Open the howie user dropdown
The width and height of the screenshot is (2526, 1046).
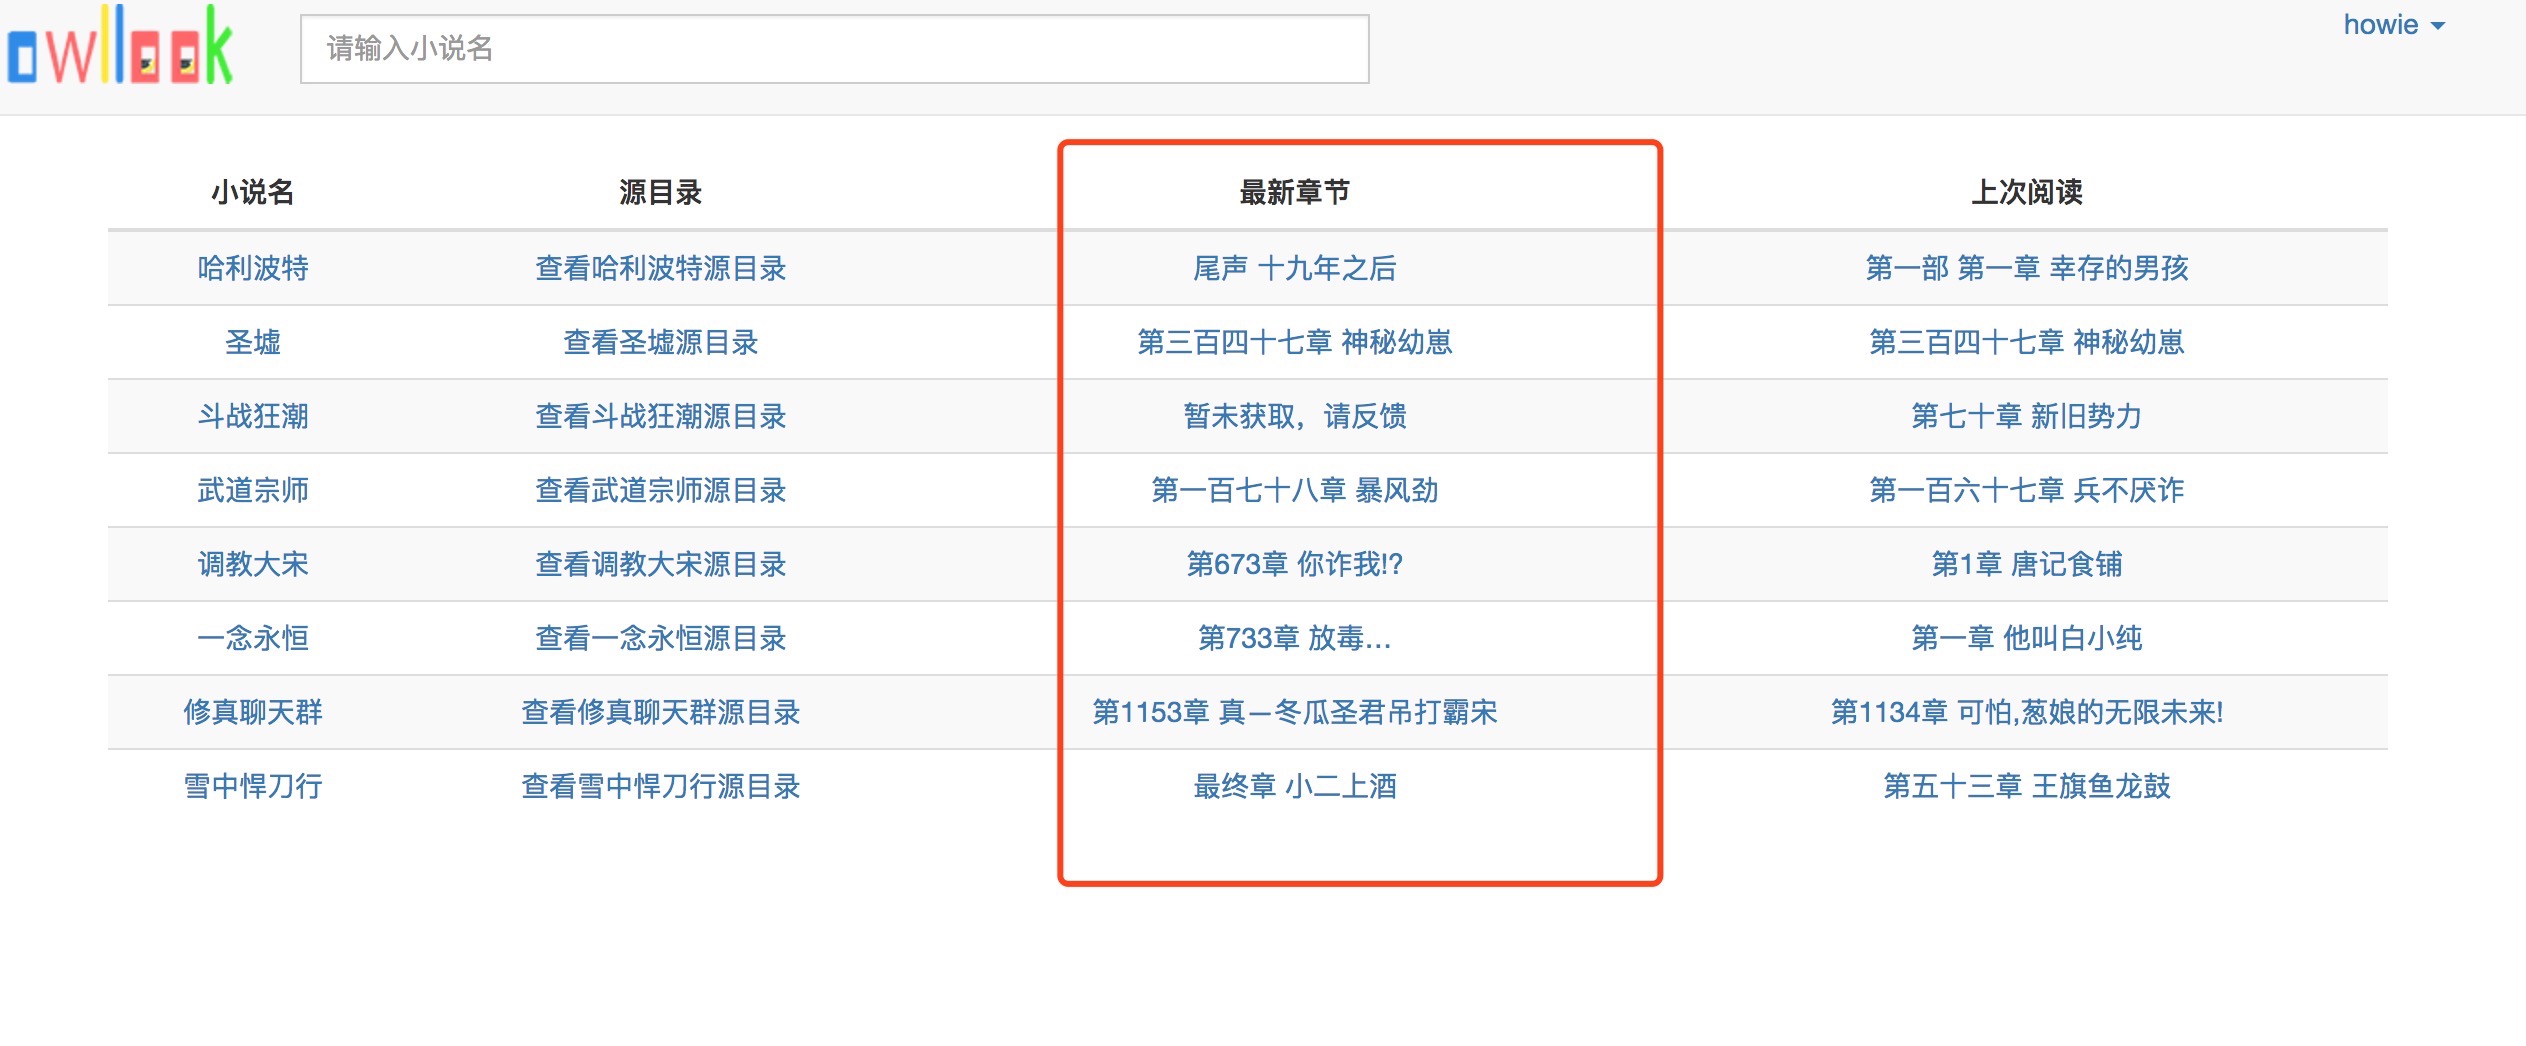click(x=2392, y=25)
